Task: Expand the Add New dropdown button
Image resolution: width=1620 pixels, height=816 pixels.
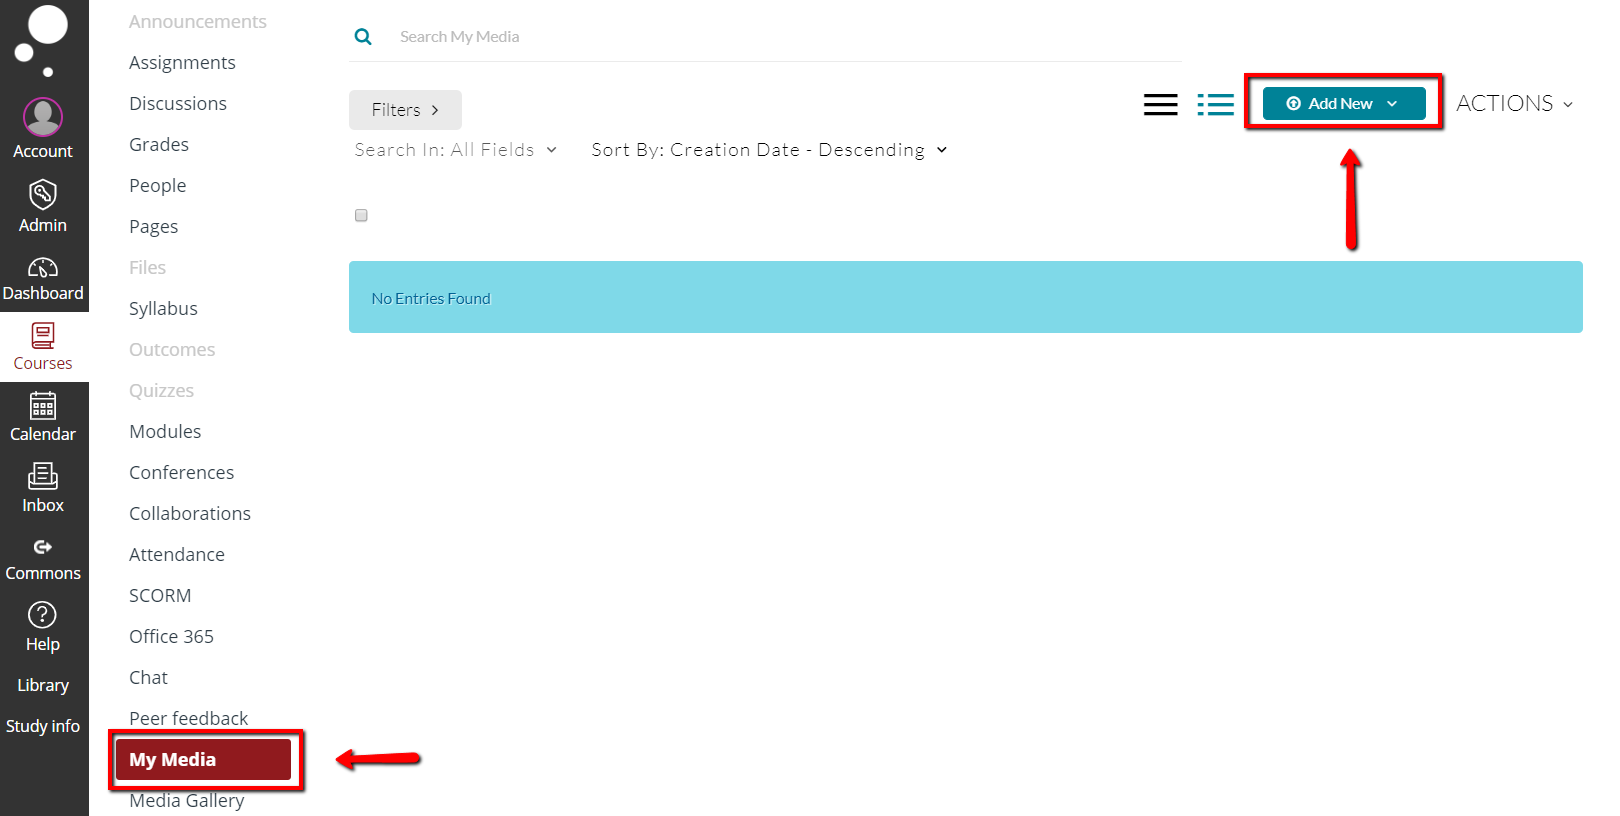Action: 1343,104
